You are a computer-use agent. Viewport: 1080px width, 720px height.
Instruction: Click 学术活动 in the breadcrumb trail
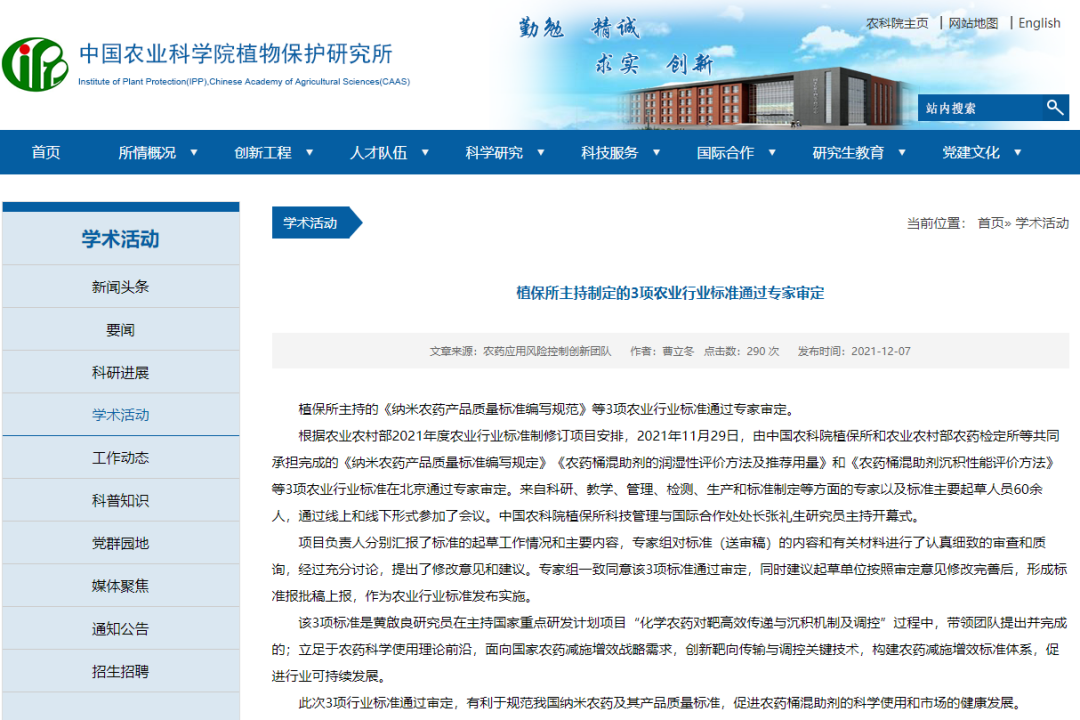(1042, 223)
